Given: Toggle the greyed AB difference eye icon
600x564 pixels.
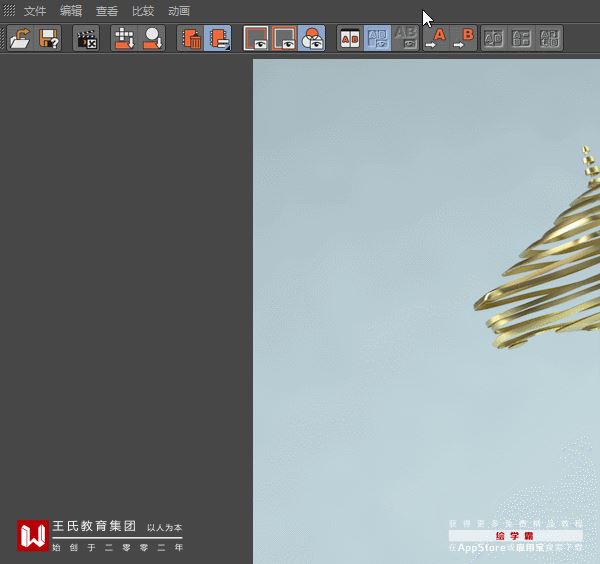Looking at the screenshot, I should coord(405,38).
